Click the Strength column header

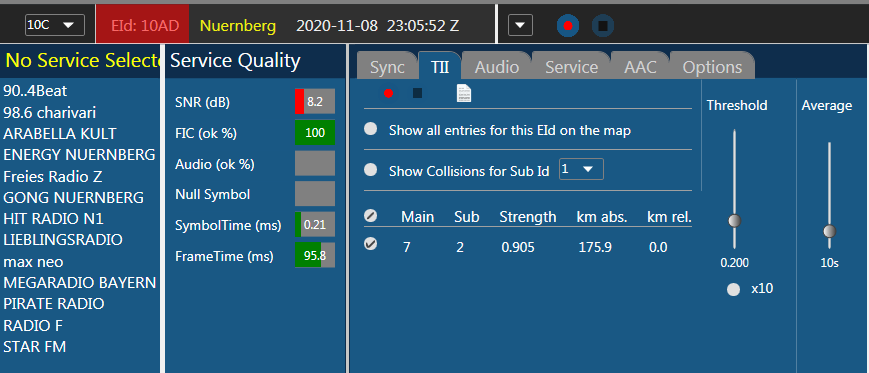coord(528,217)
